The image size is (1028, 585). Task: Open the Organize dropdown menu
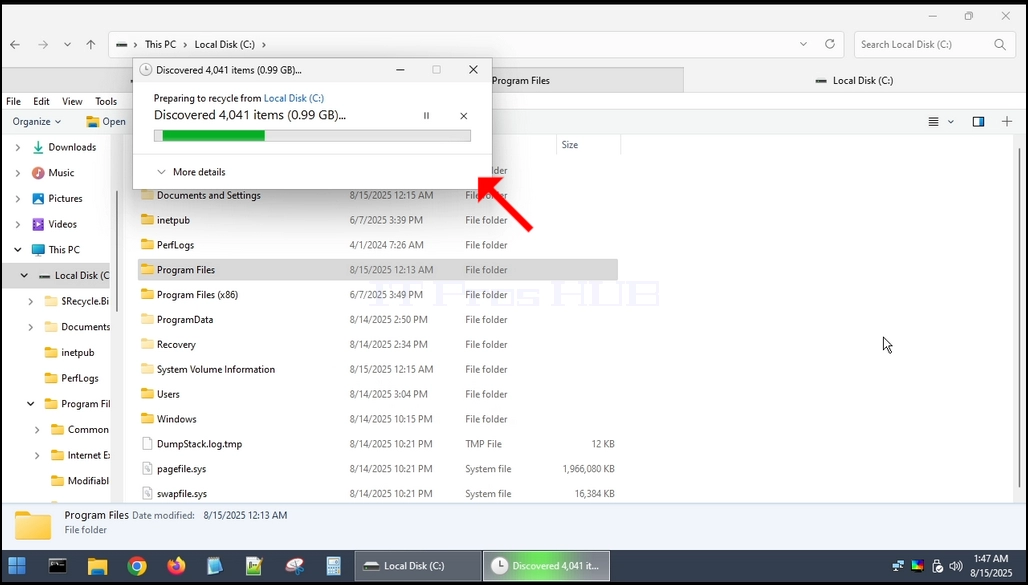tap(37, 121)
